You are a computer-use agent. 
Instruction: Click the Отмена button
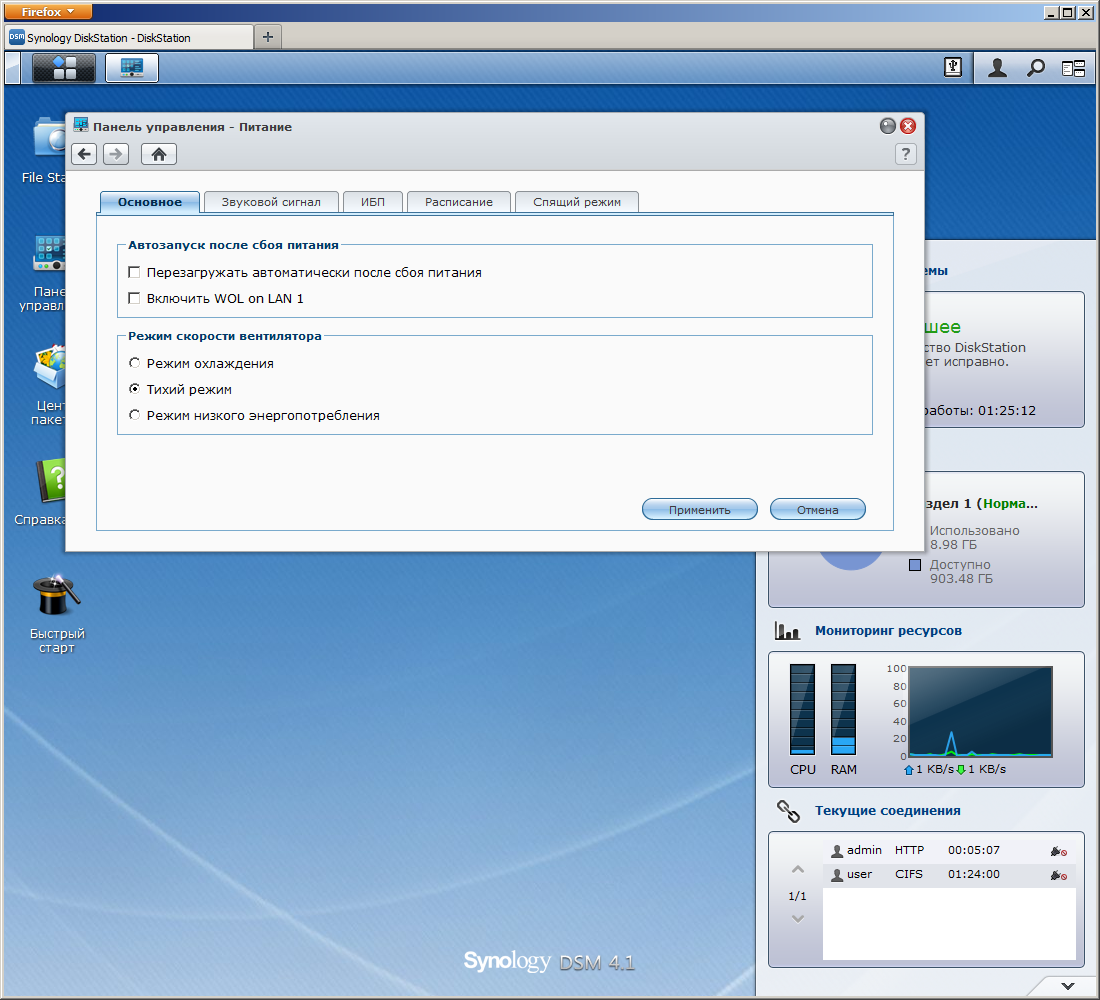(x=817, y=509)
